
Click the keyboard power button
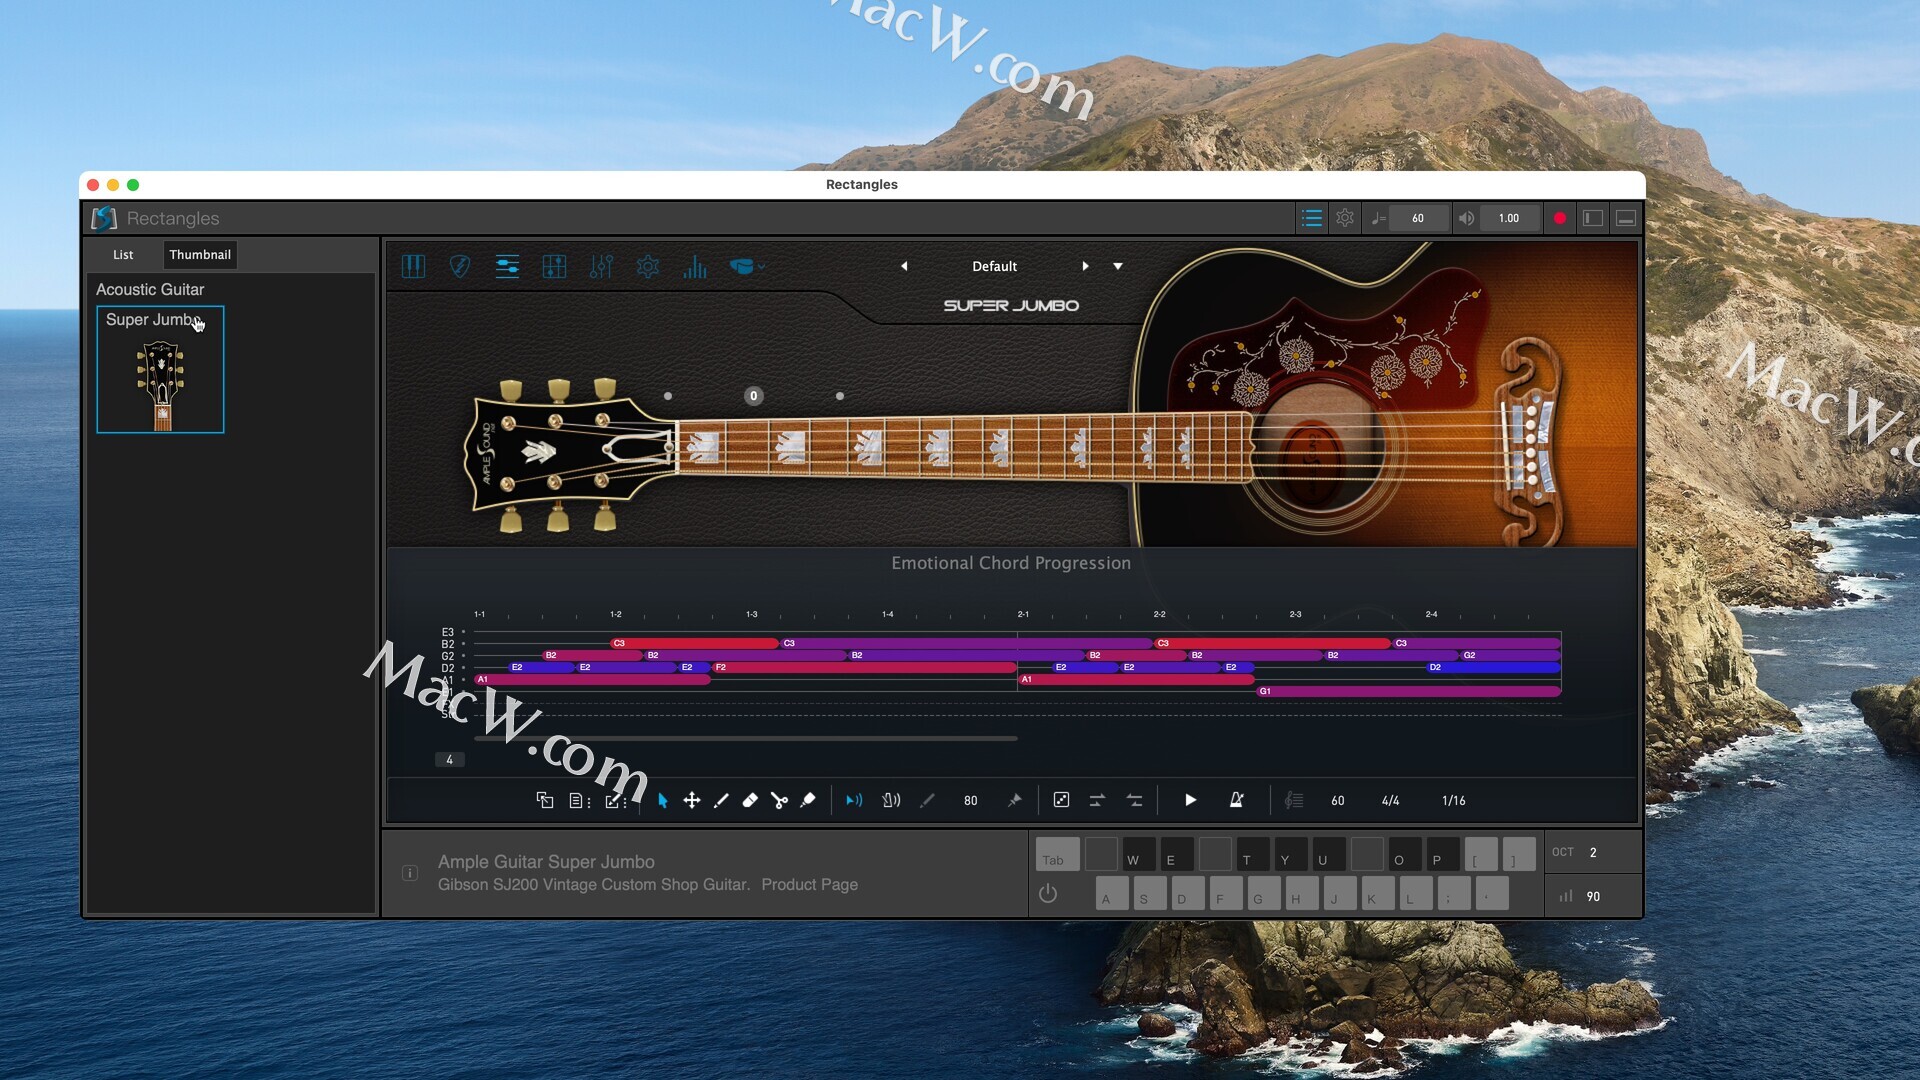click(1047, 893)
